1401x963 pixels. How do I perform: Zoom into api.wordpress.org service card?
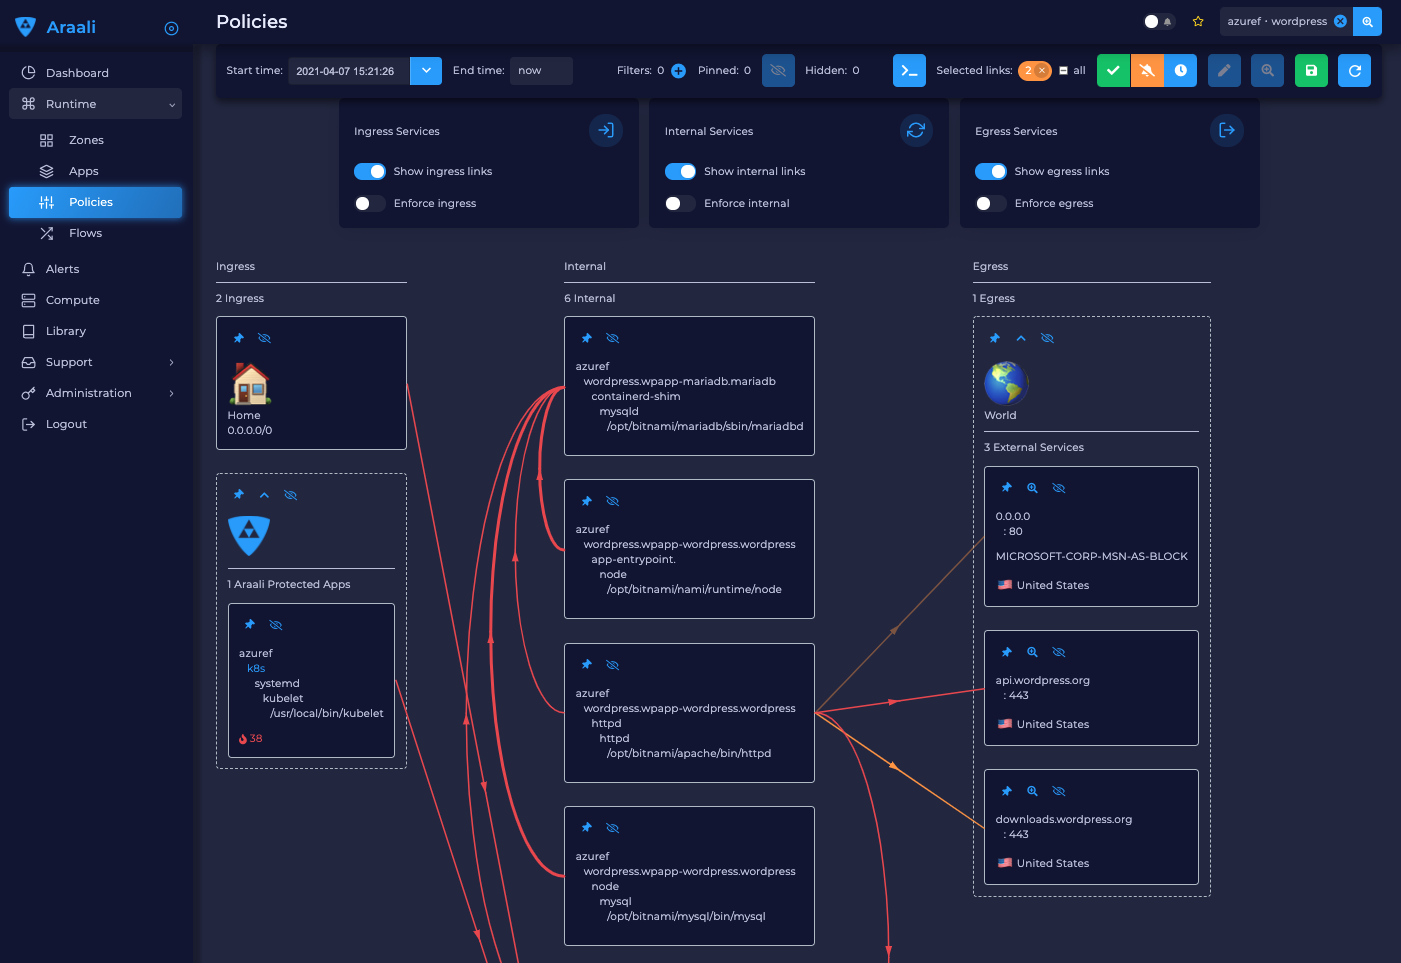tap(1032, 652)
